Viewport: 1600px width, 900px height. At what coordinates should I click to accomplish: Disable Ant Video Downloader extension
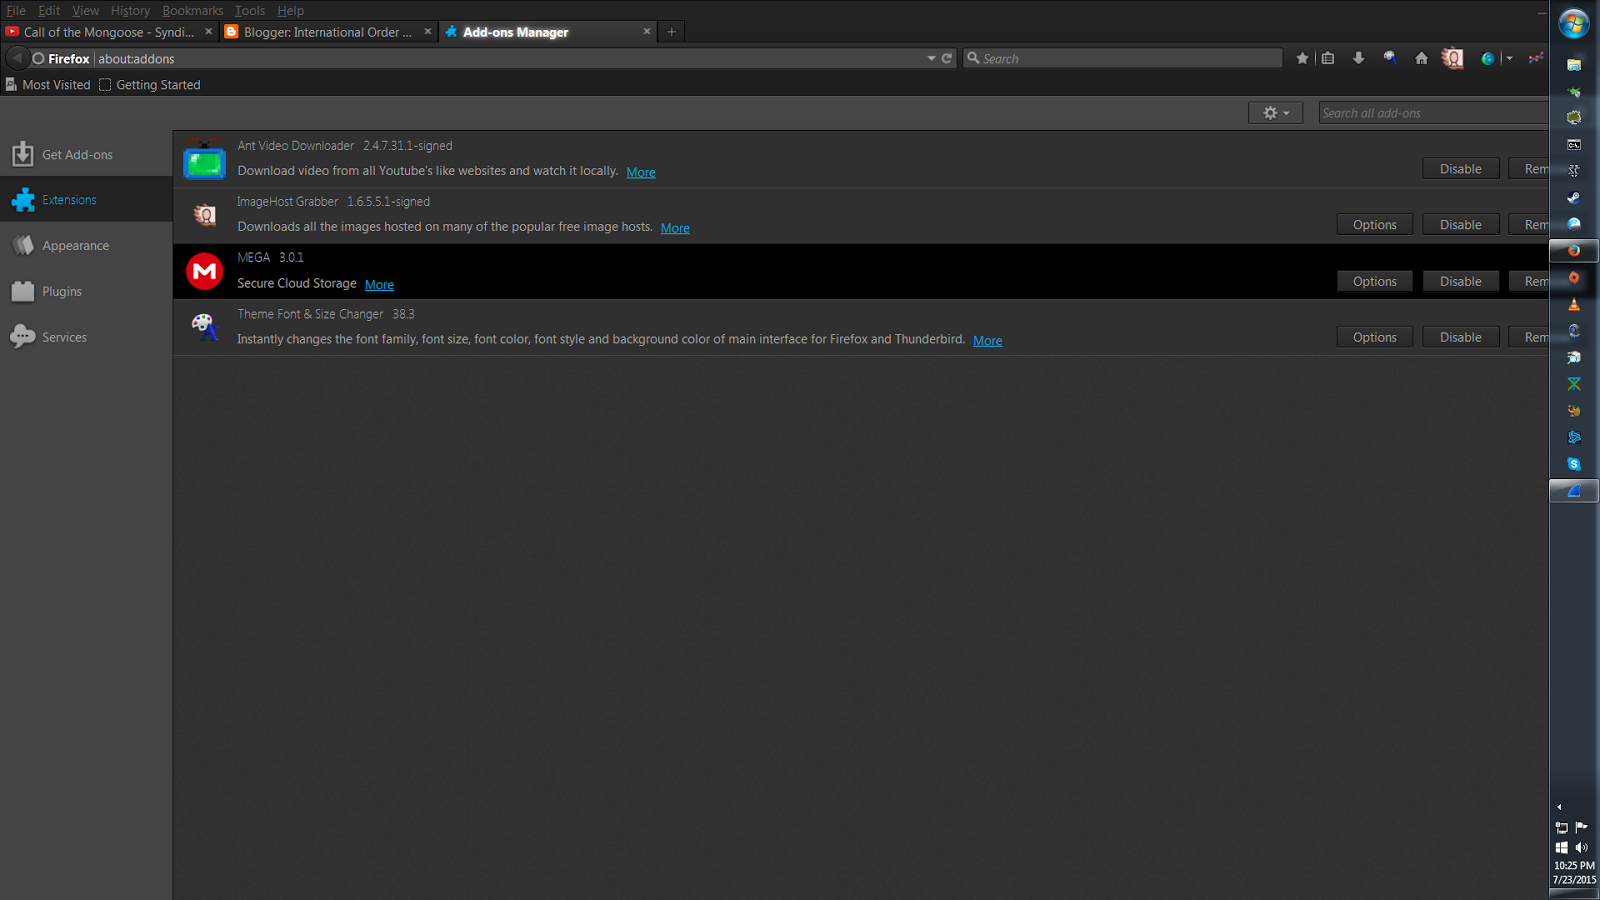(1460, 169)
